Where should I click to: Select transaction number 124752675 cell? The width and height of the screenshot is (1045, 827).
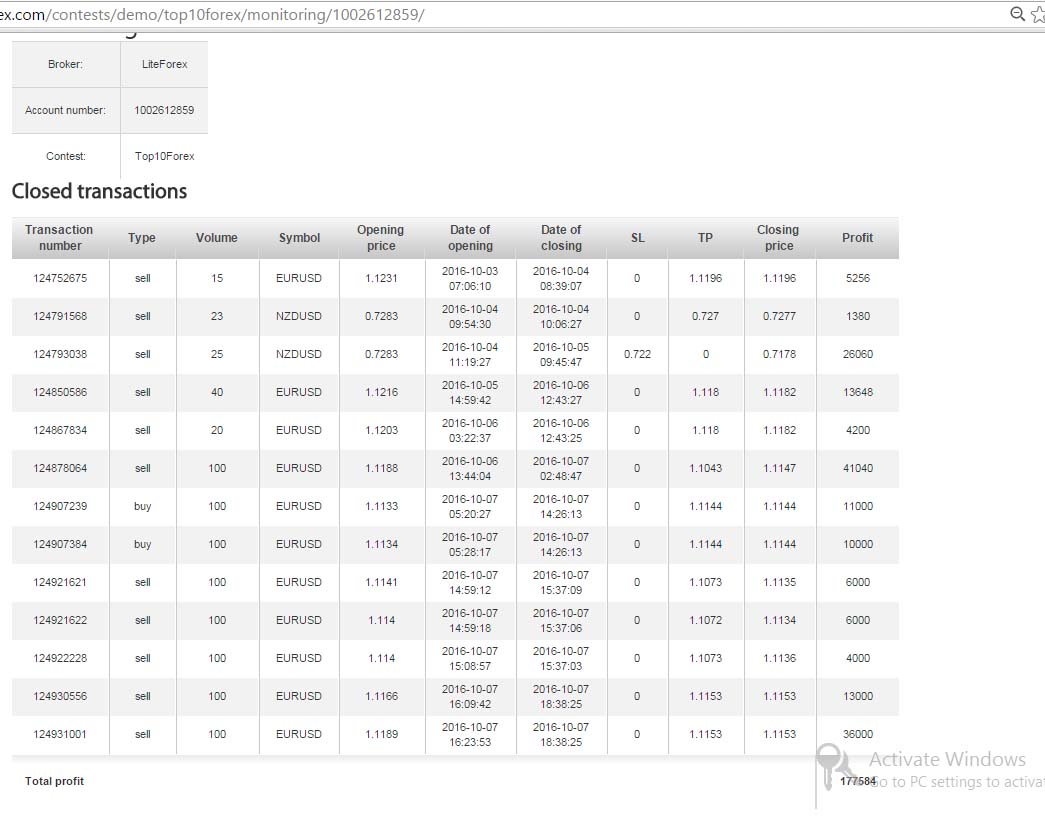[60, 279]
